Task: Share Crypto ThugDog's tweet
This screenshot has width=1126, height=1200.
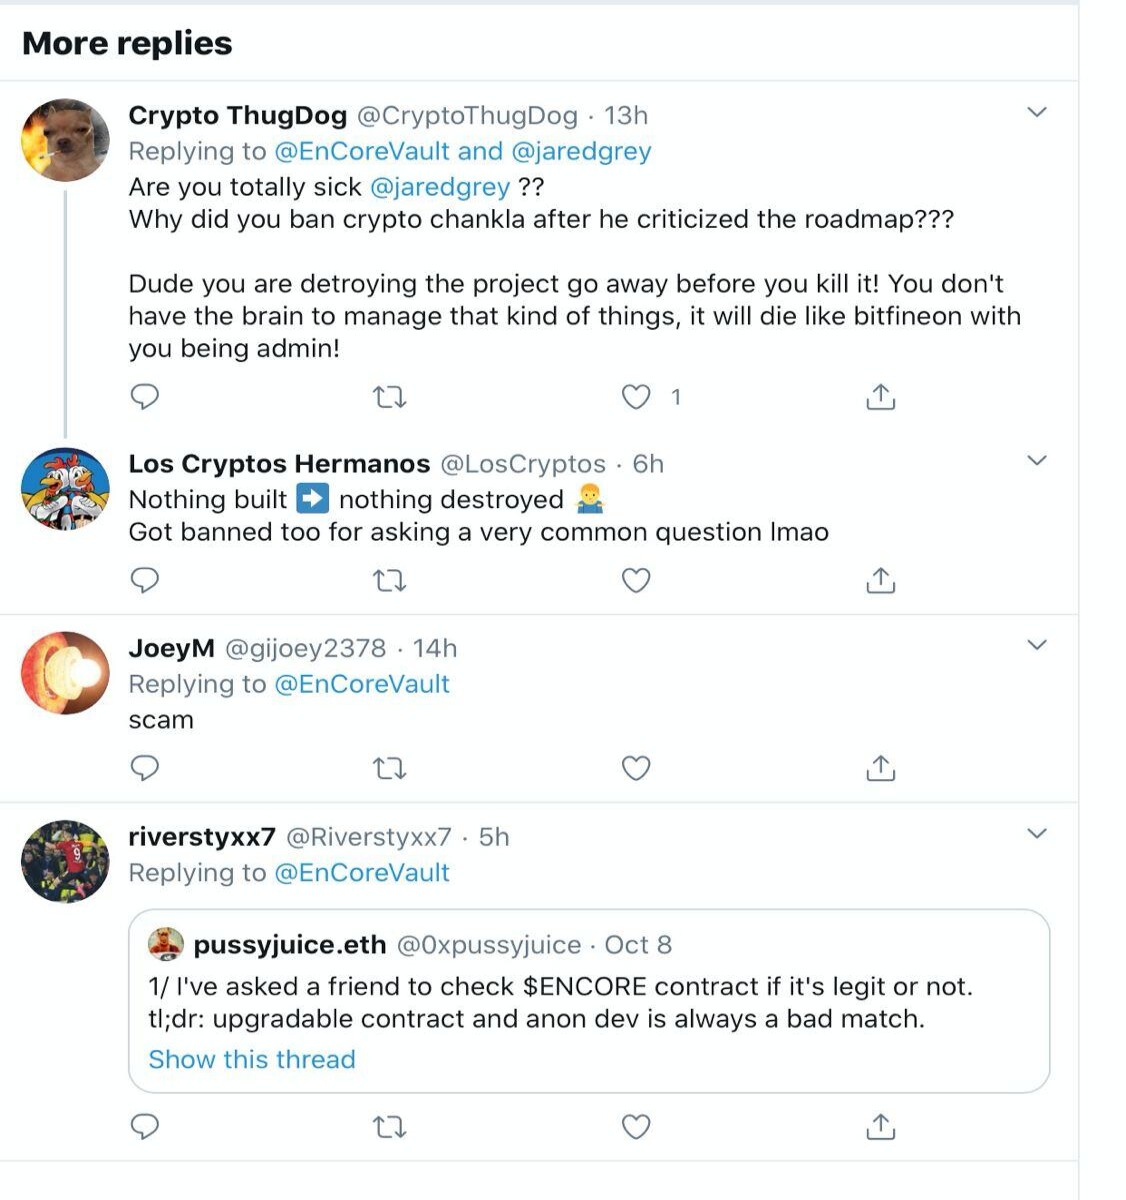Action: point(880,397)
